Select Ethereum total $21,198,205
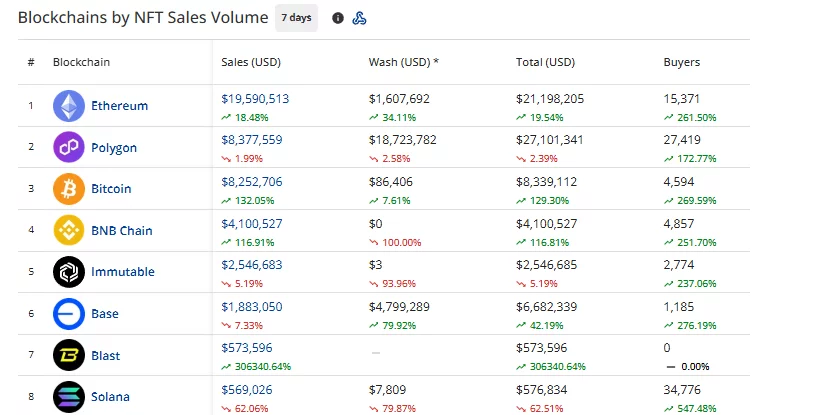822x415 pixels. [550, 99]
